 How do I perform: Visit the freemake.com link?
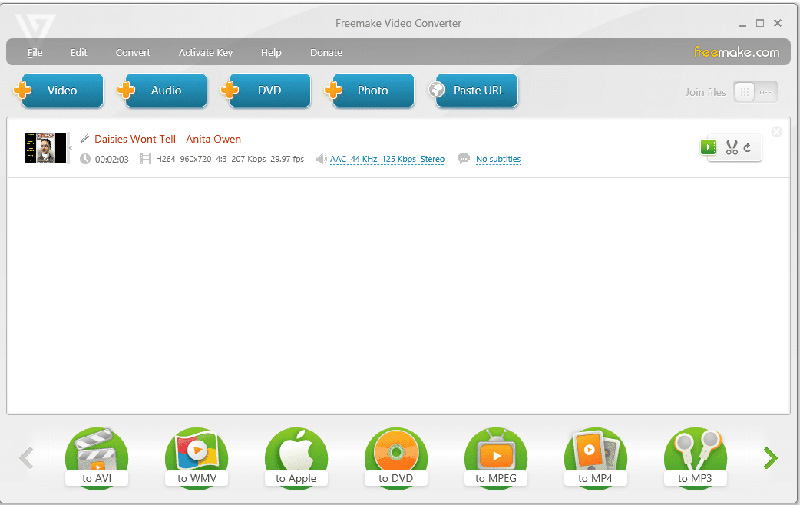click(x=736, y=52)
